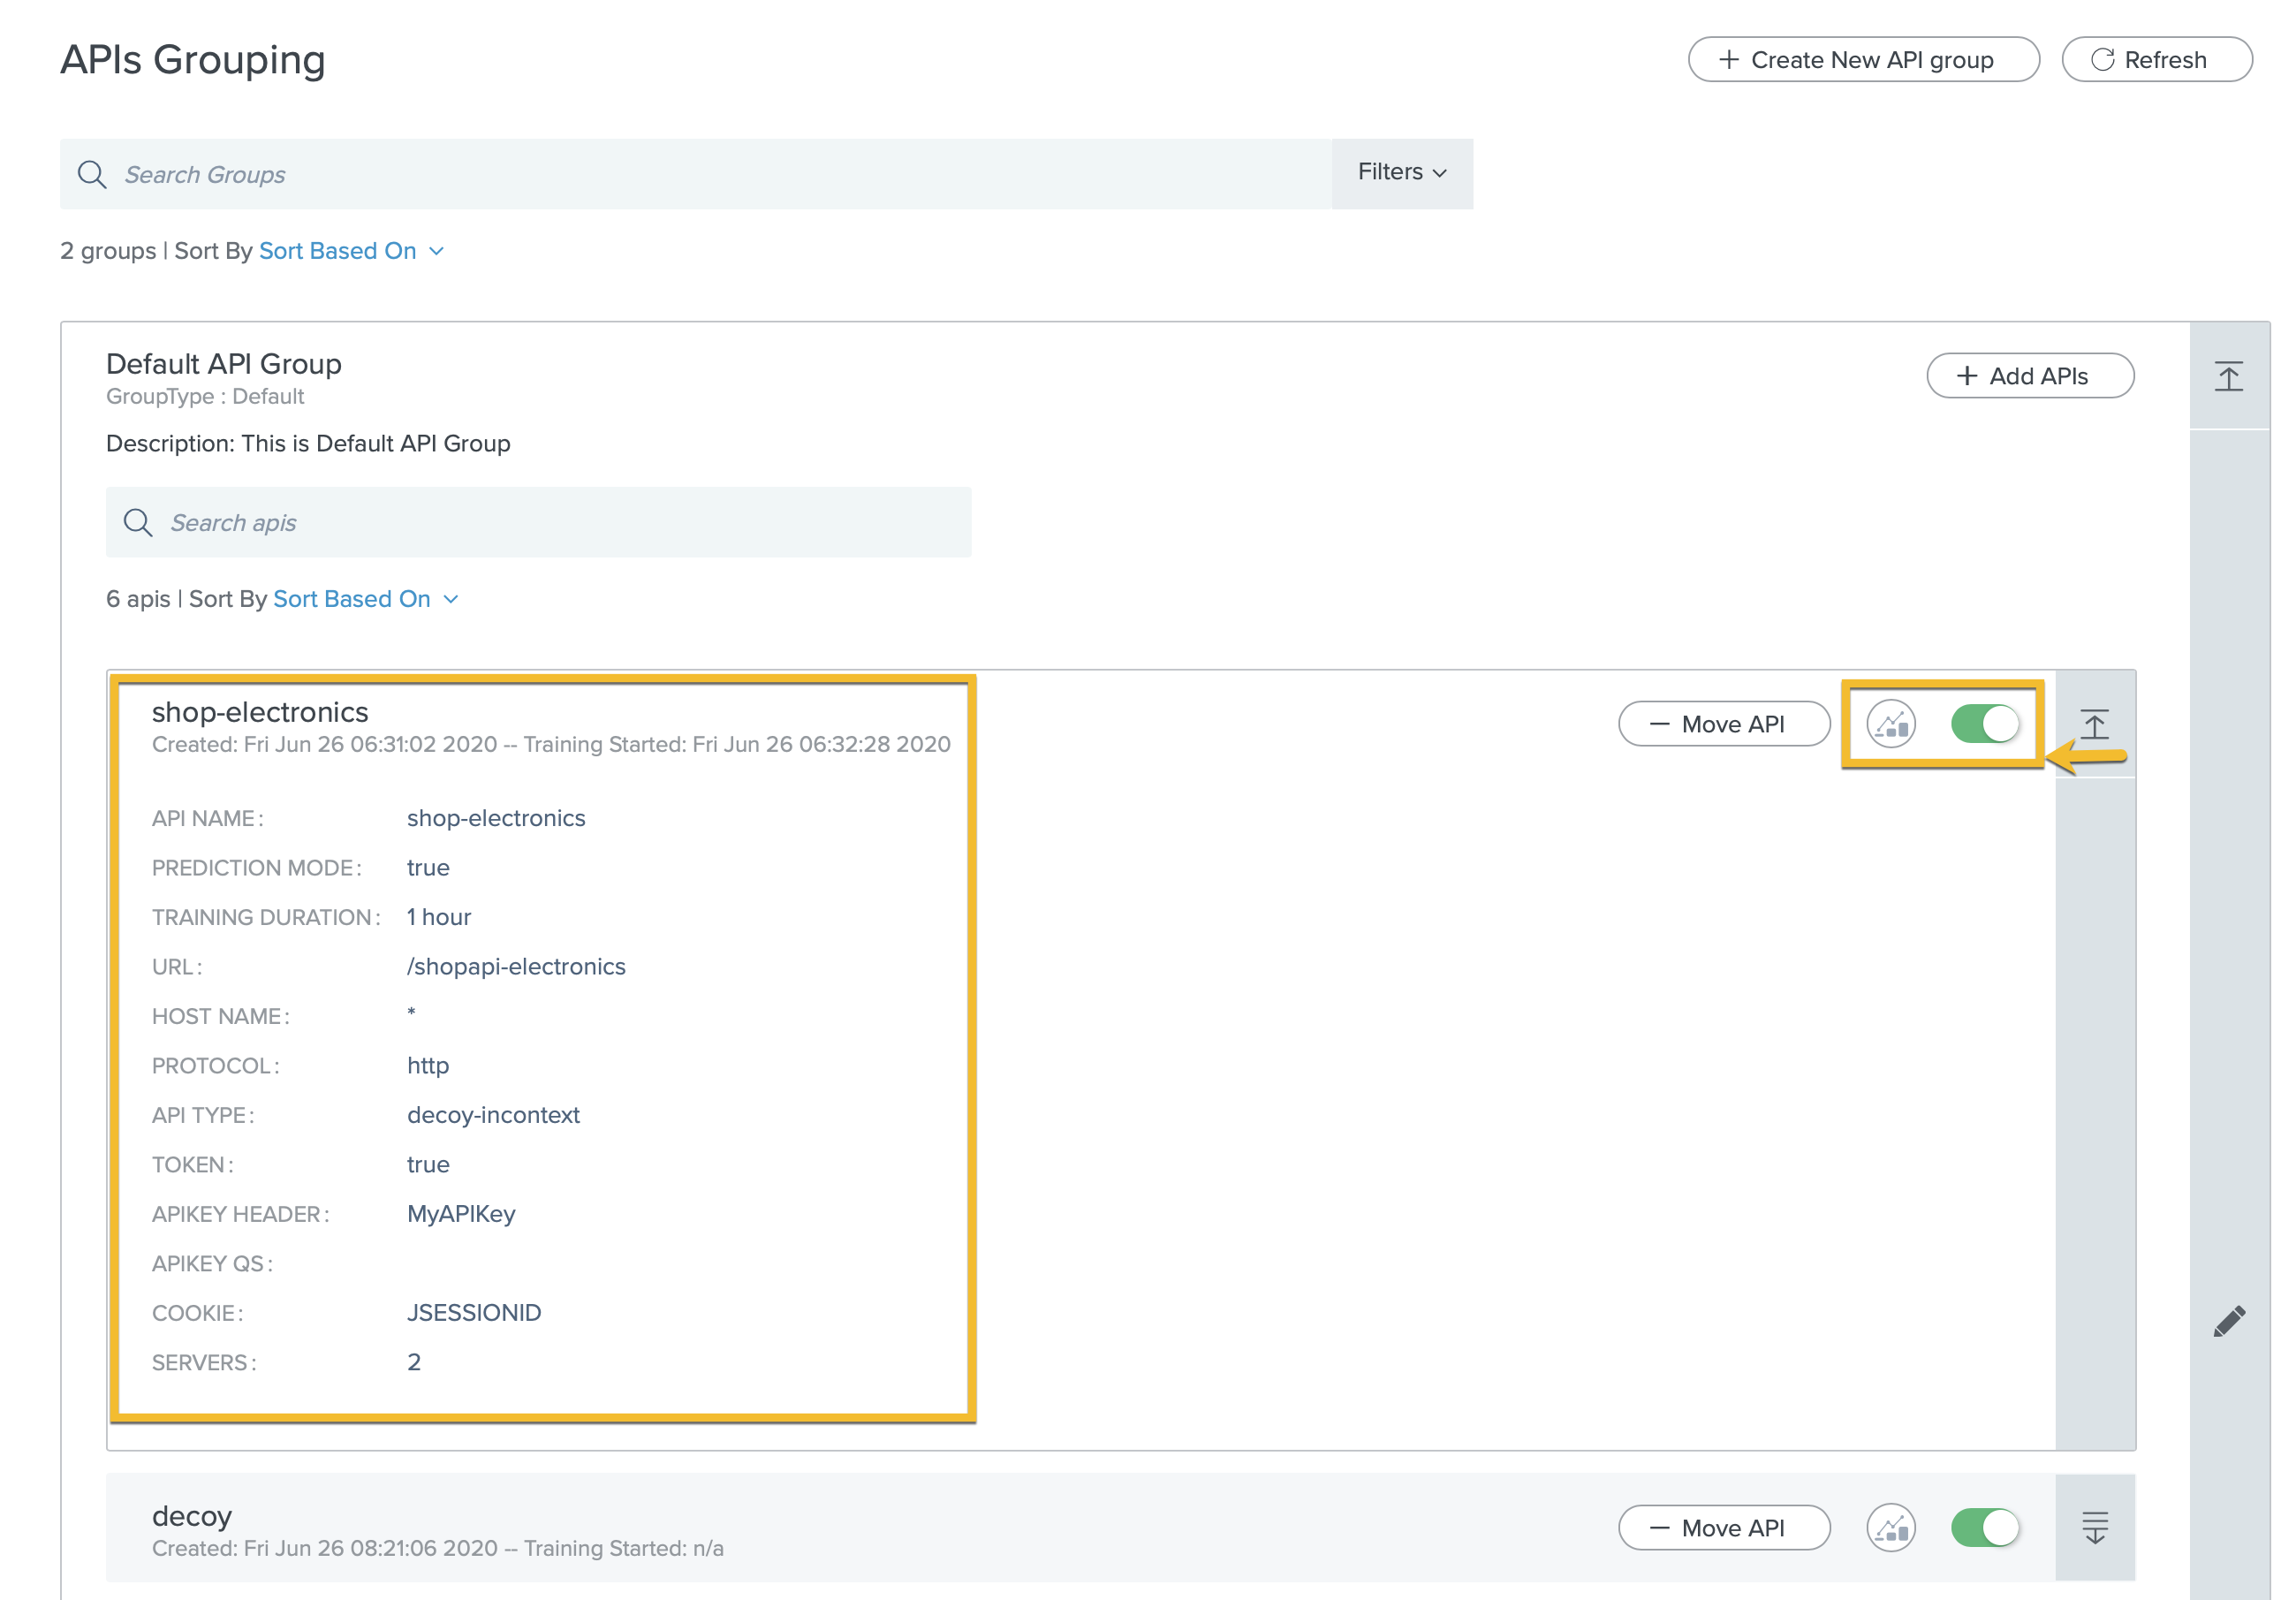Toggle off the shop-electronics API switch
Screen dimensions: 2296x1600
tap(1985, 724)
